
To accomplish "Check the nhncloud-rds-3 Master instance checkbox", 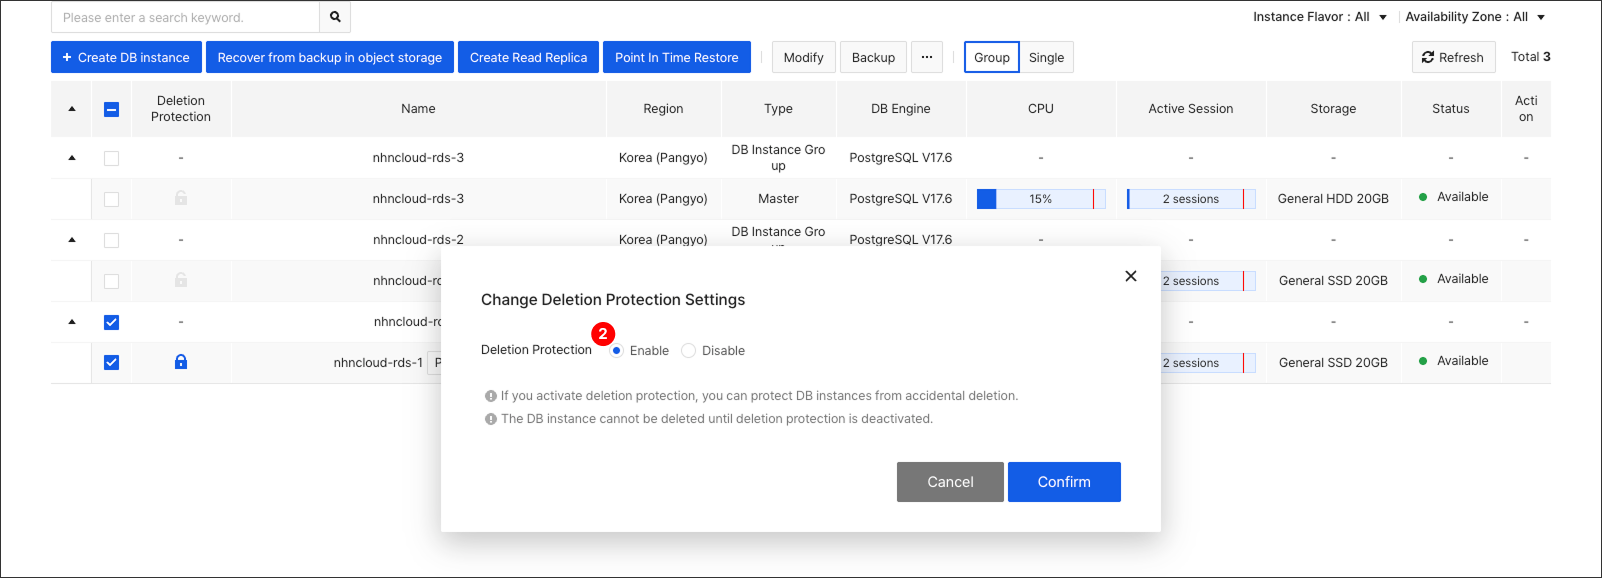I will click(x=111, y=199).
